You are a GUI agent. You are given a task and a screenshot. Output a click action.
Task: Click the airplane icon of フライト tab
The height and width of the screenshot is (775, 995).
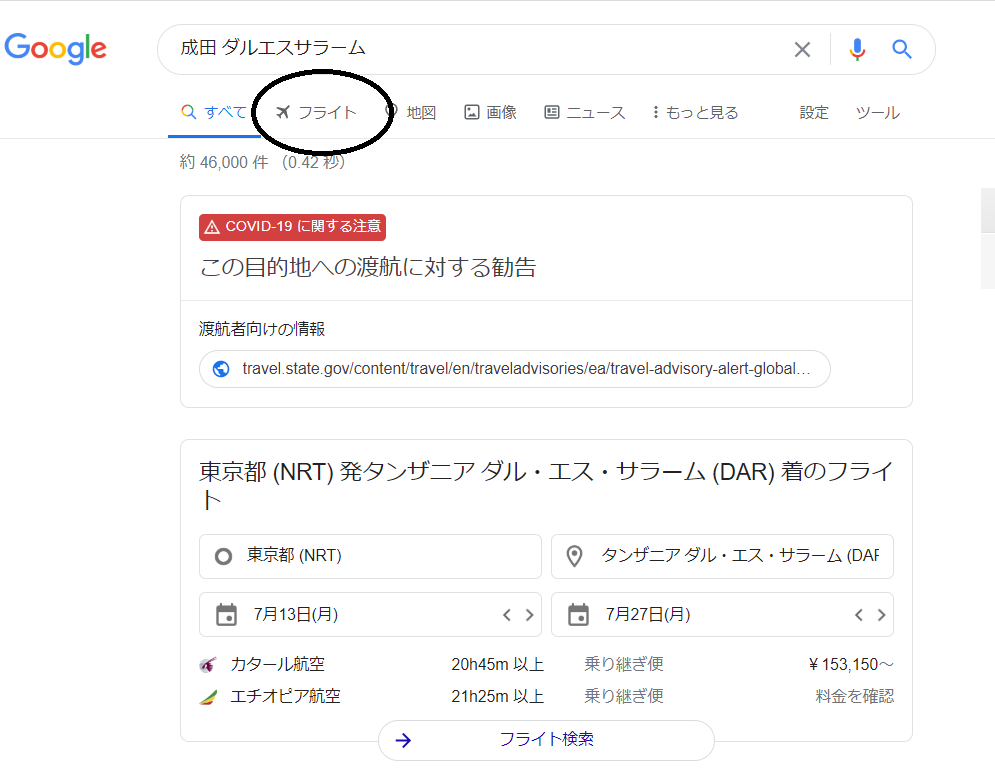click(x=283, y=112)
